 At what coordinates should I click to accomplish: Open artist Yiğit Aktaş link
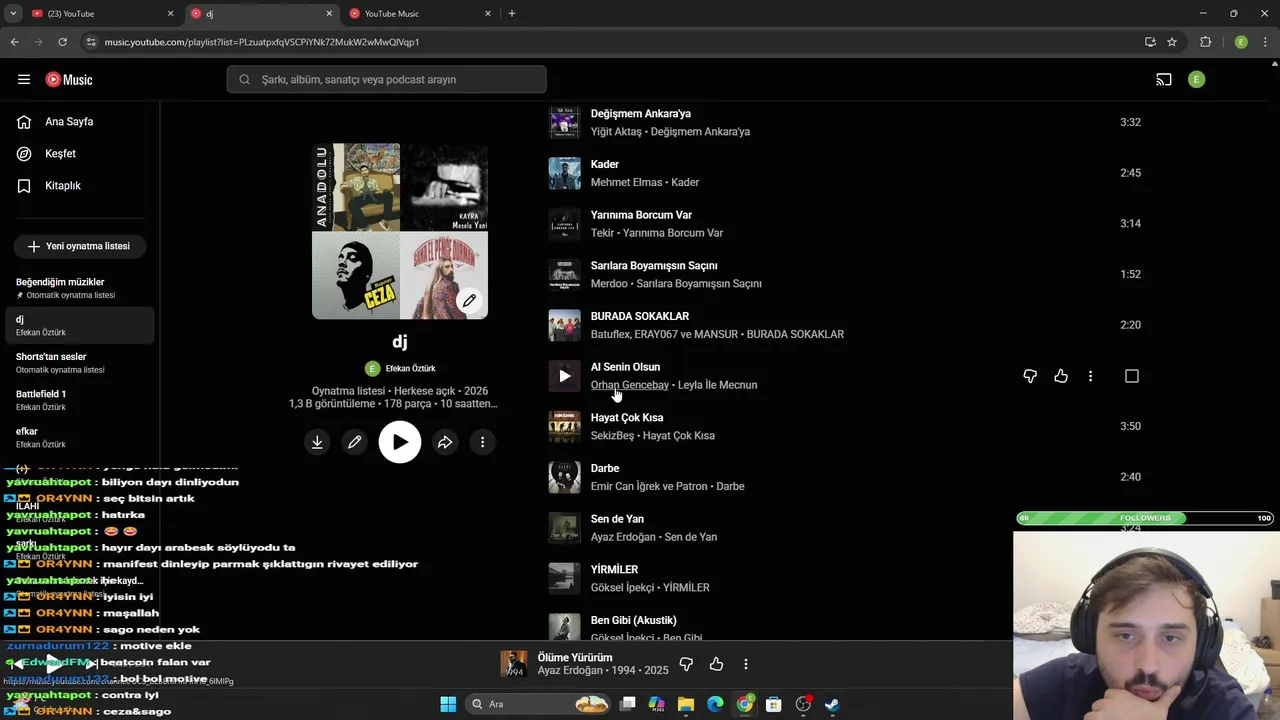(x=615, y=132)
